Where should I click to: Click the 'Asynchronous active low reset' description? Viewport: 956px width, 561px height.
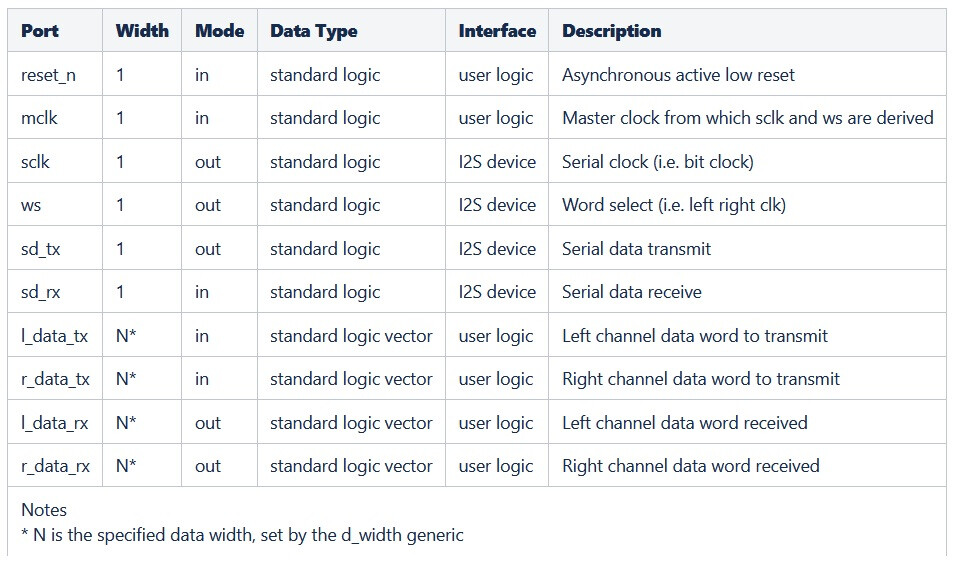pos(678,75)
